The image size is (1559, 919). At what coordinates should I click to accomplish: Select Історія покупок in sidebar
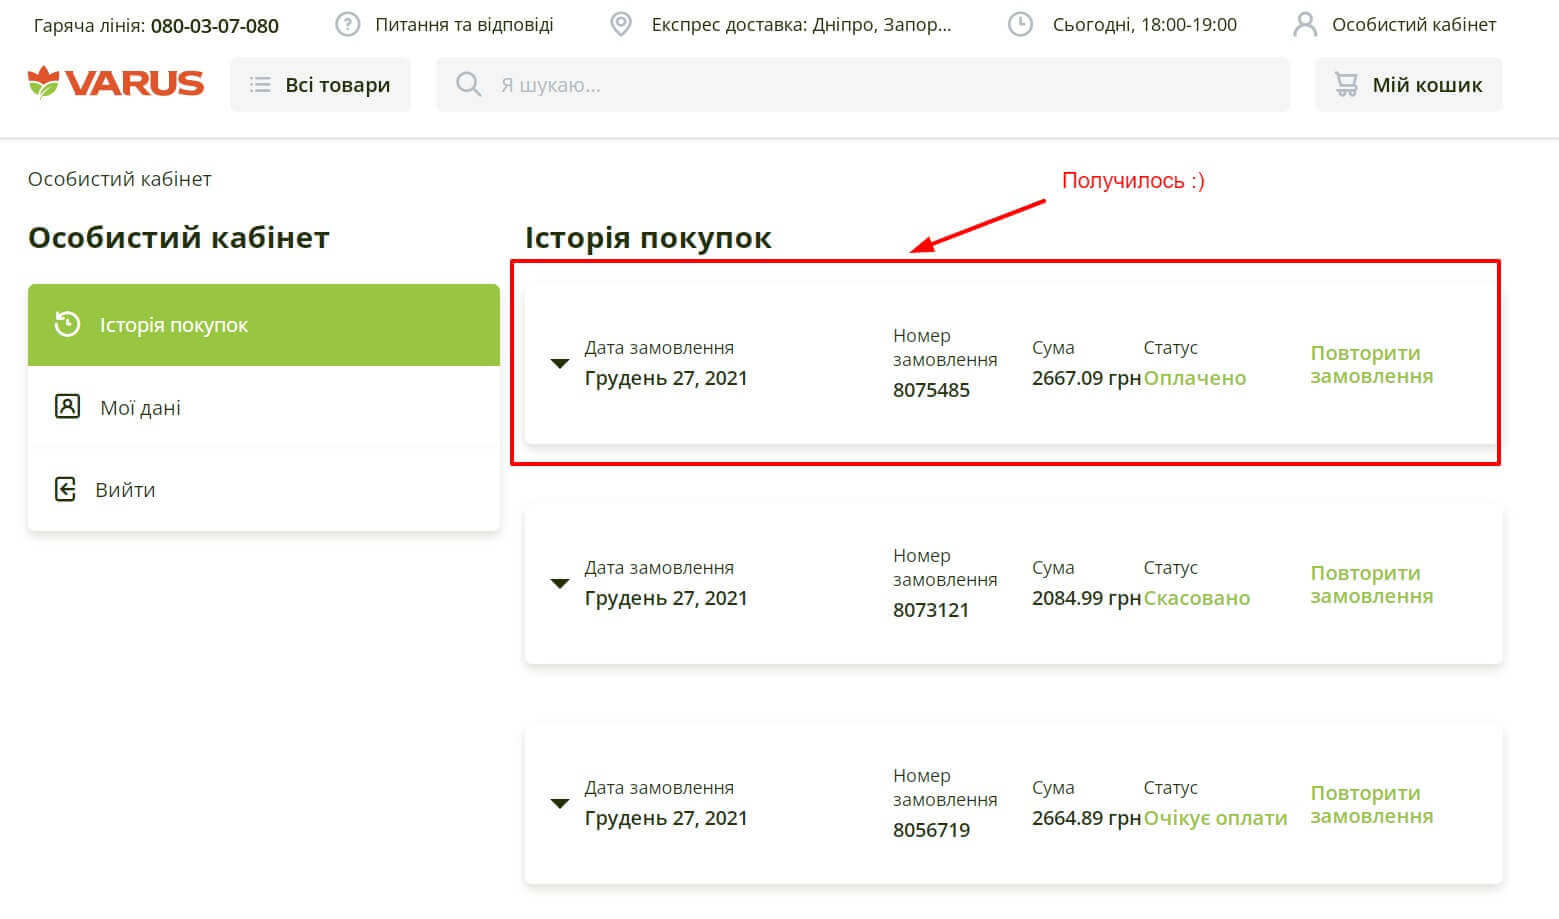pos(264,325)
